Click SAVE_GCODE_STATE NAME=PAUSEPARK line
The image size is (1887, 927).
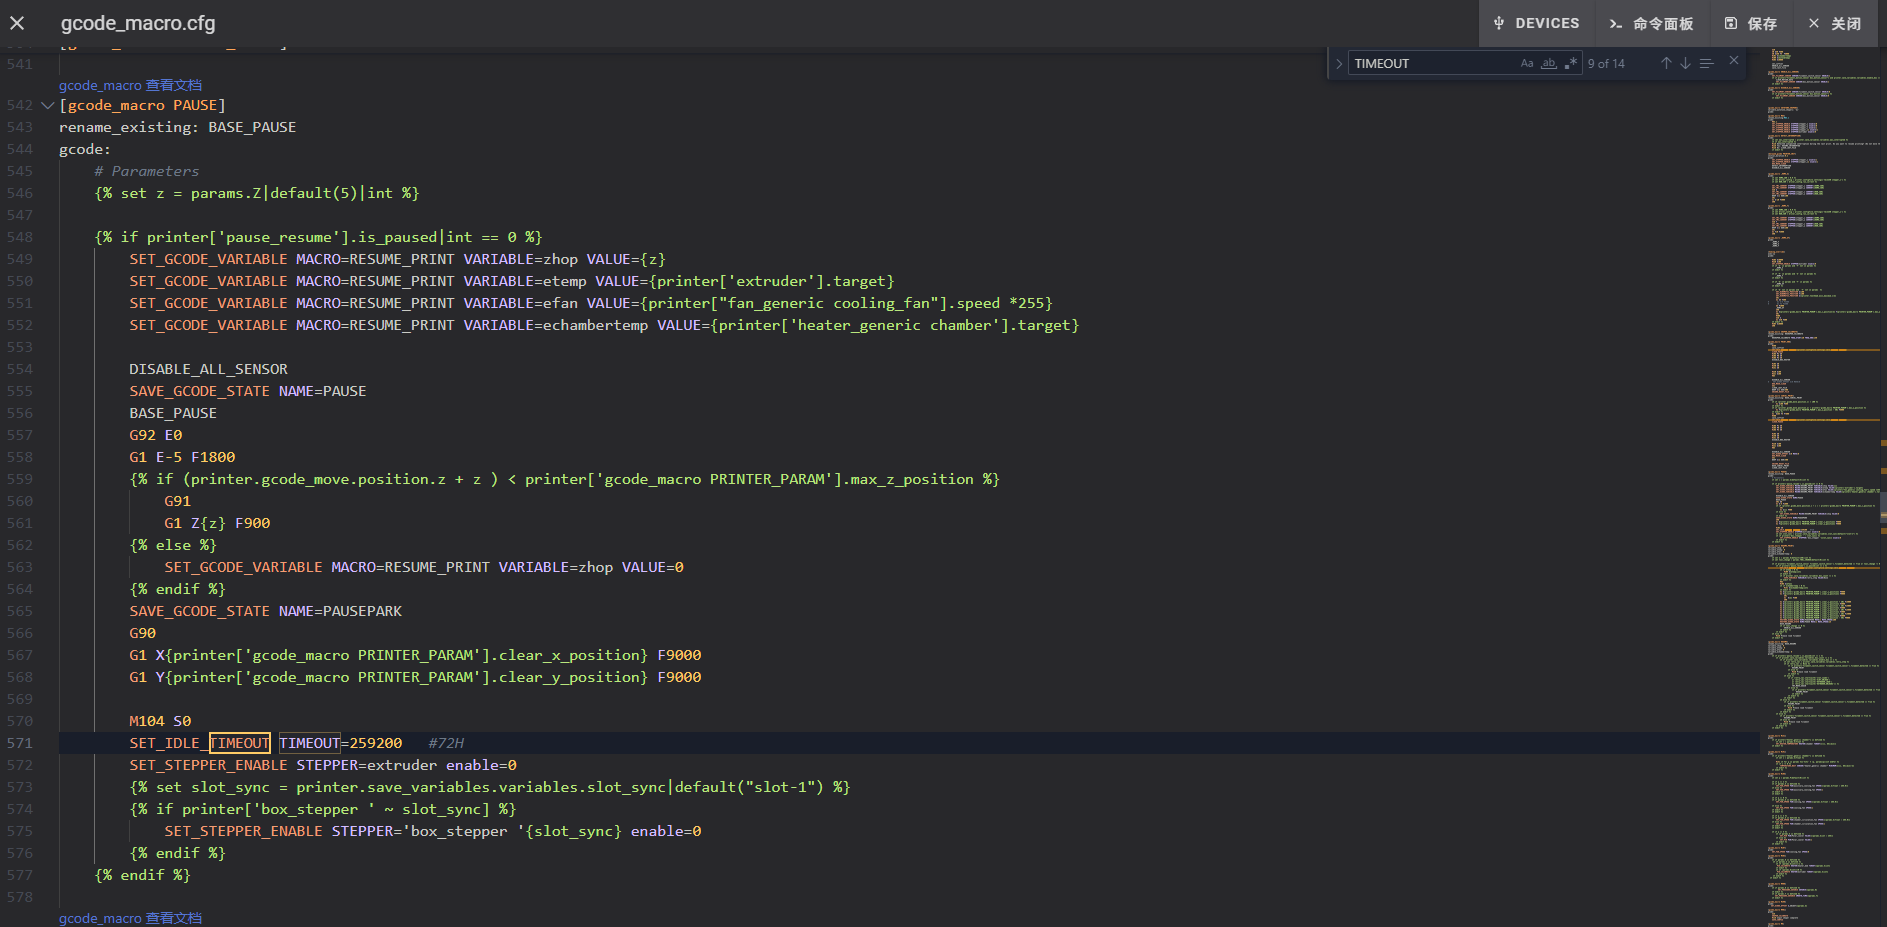coord(265,611)
